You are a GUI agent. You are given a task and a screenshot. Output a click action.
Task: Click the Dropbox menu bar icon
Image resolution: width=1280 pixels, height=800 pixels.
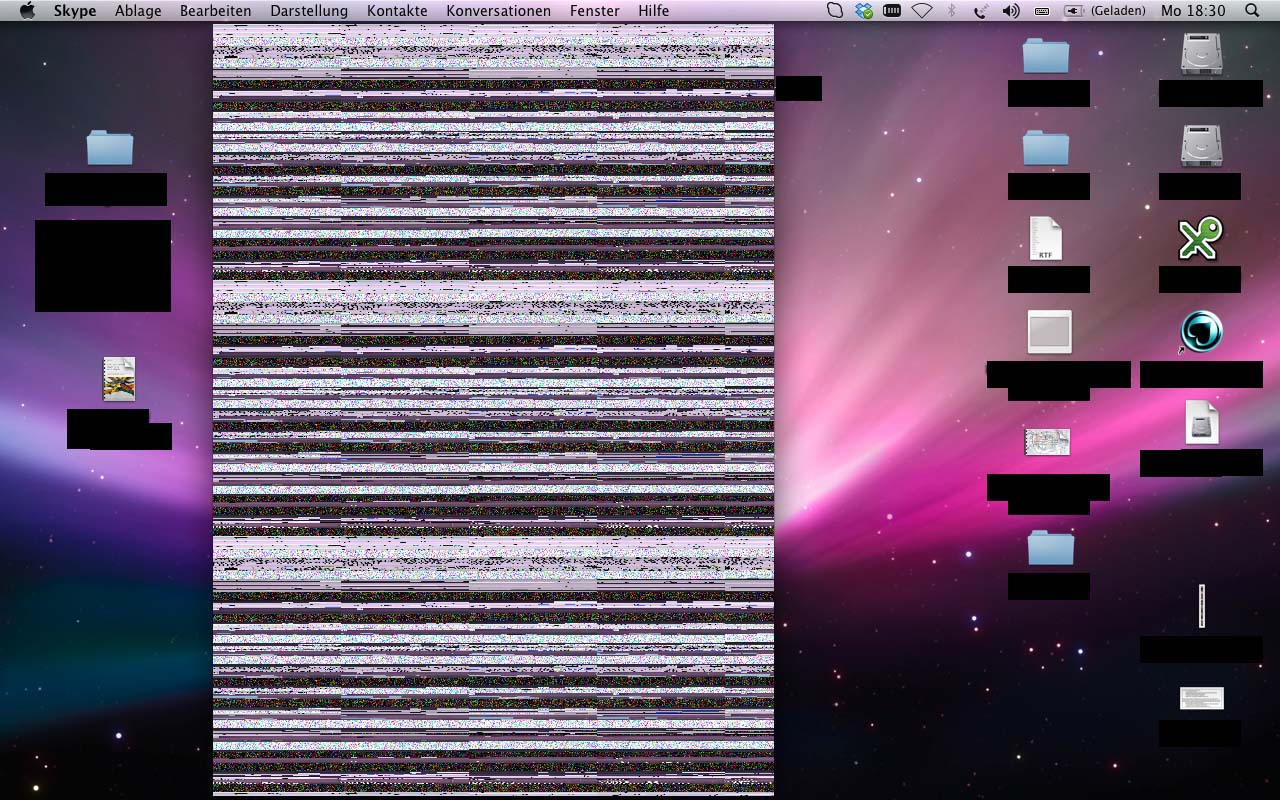864,10
